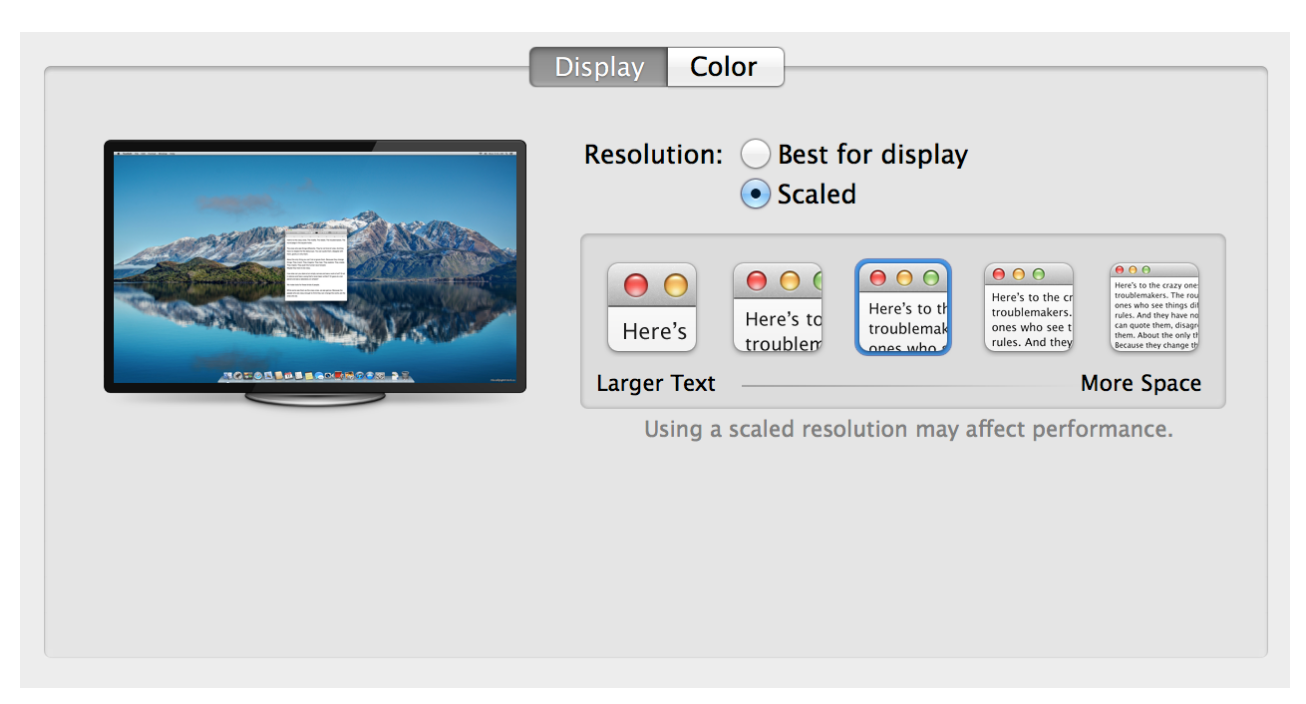
Task: Click the line between Larger Text and More Space
Action: (x=900, y=385)
